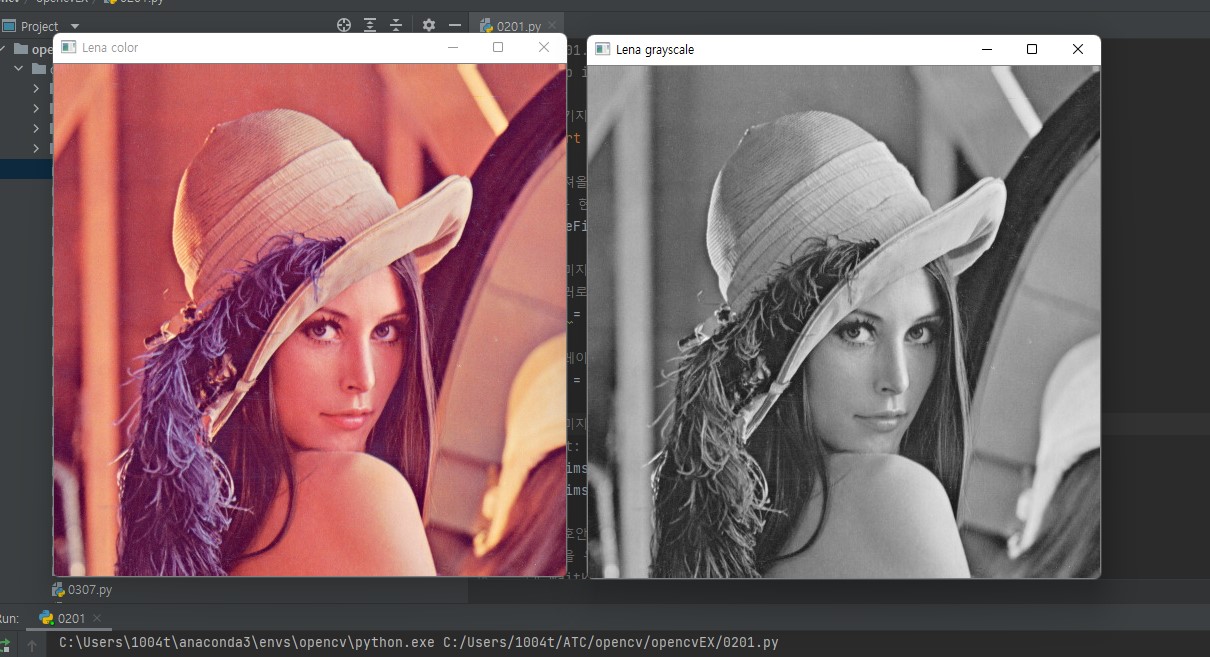Close the Lena color window
1210x657 pixels.
pyautogui.click(x=544, y=47)
